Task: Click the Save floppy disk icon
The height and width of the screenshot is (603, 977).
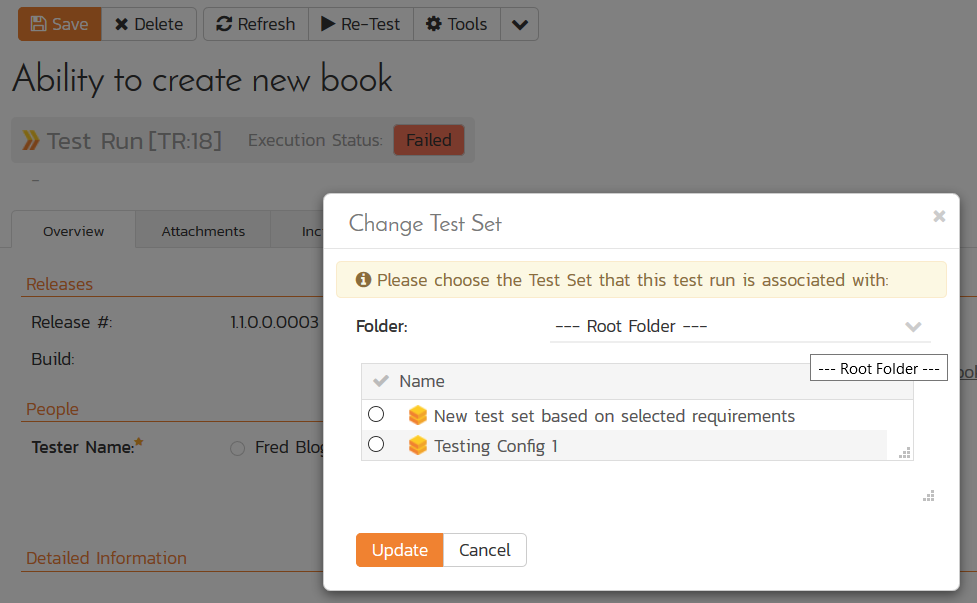Action: click(38, 24)
